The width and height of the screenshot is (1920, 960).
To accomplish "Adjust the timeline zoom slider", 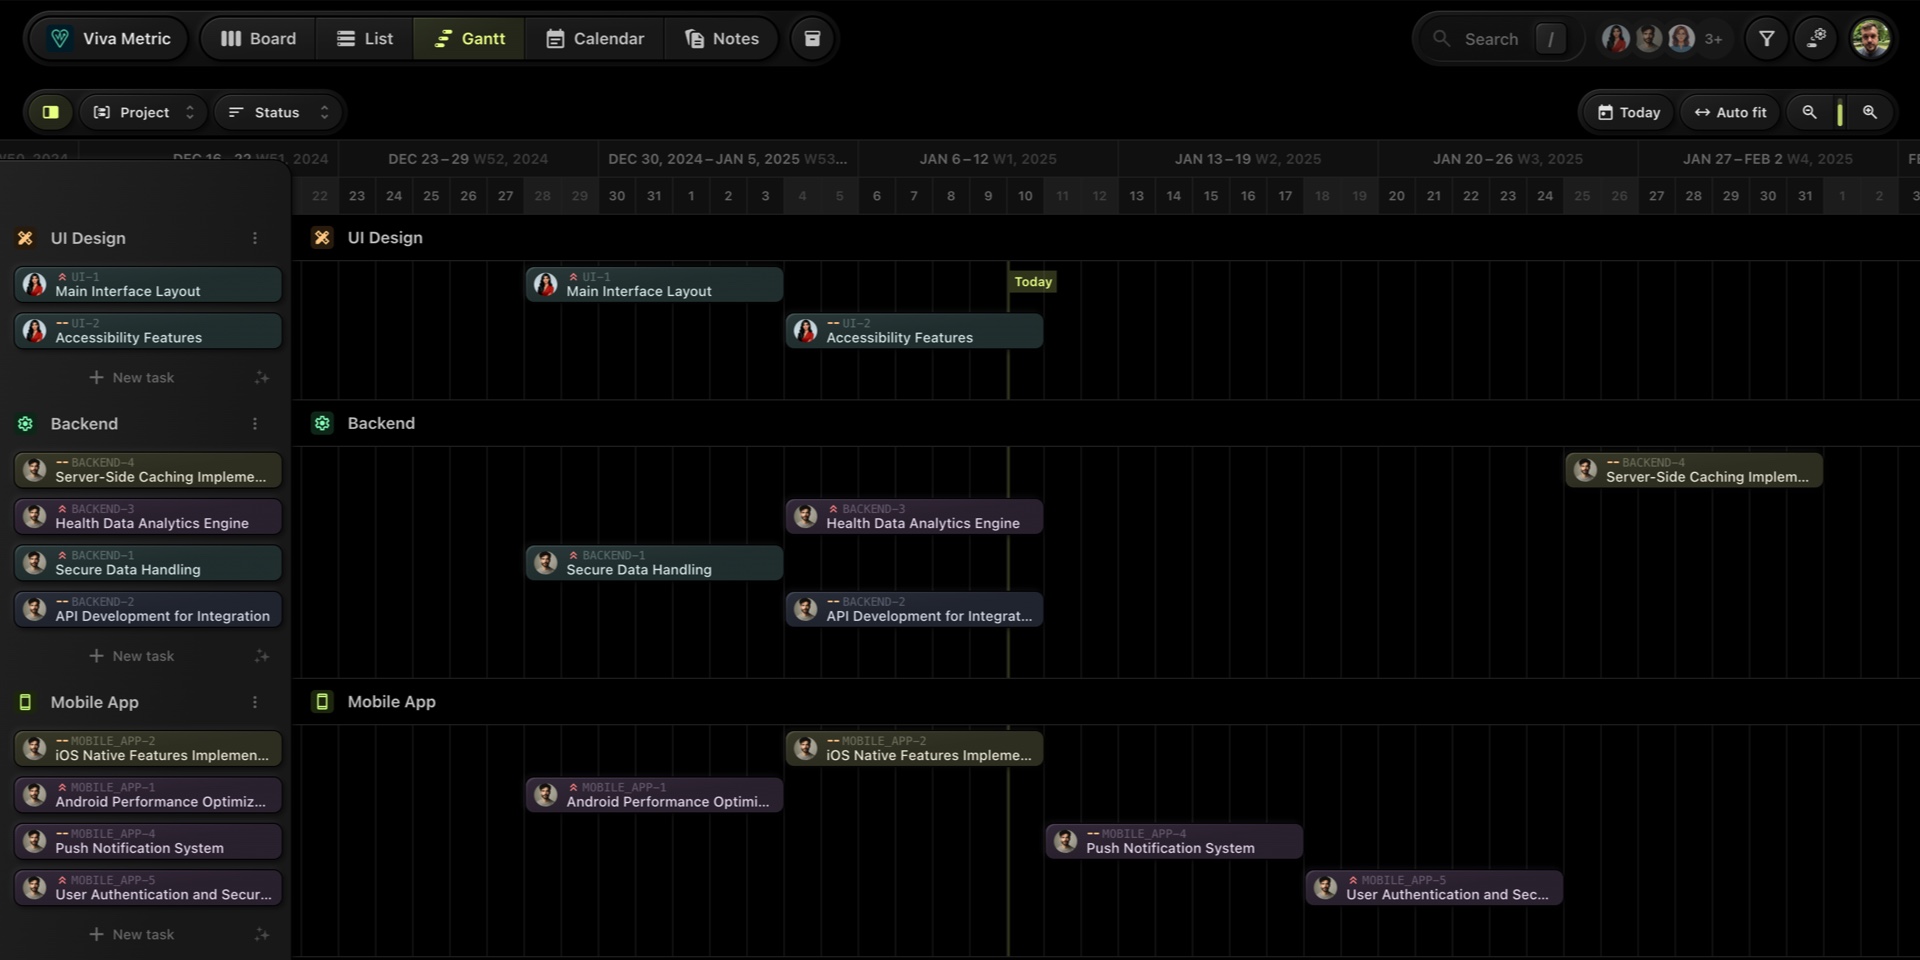I will tap(1840, 112).
